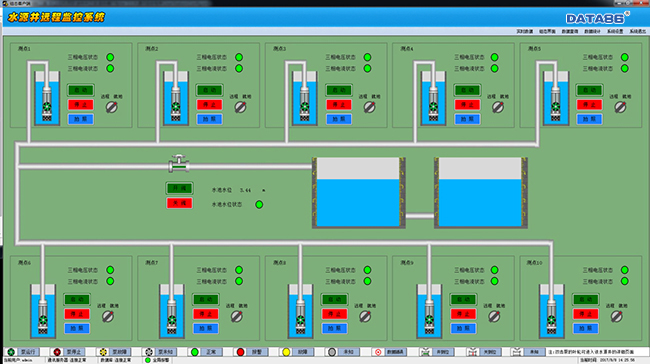Click the green pump-running legend icon
This screenshot has height=364, width=650.
[11, 352]
